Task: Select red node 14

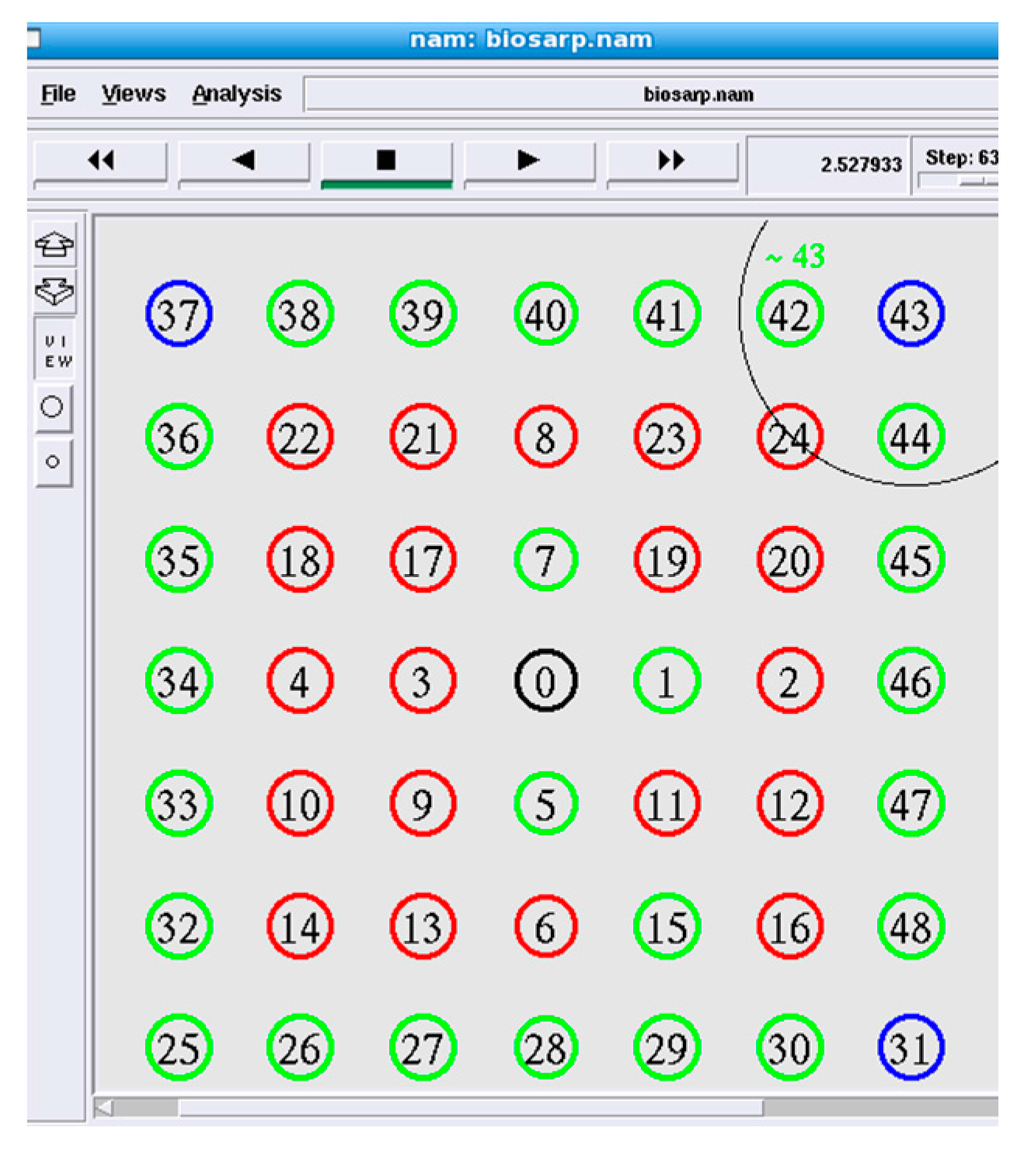Action: 300,926
